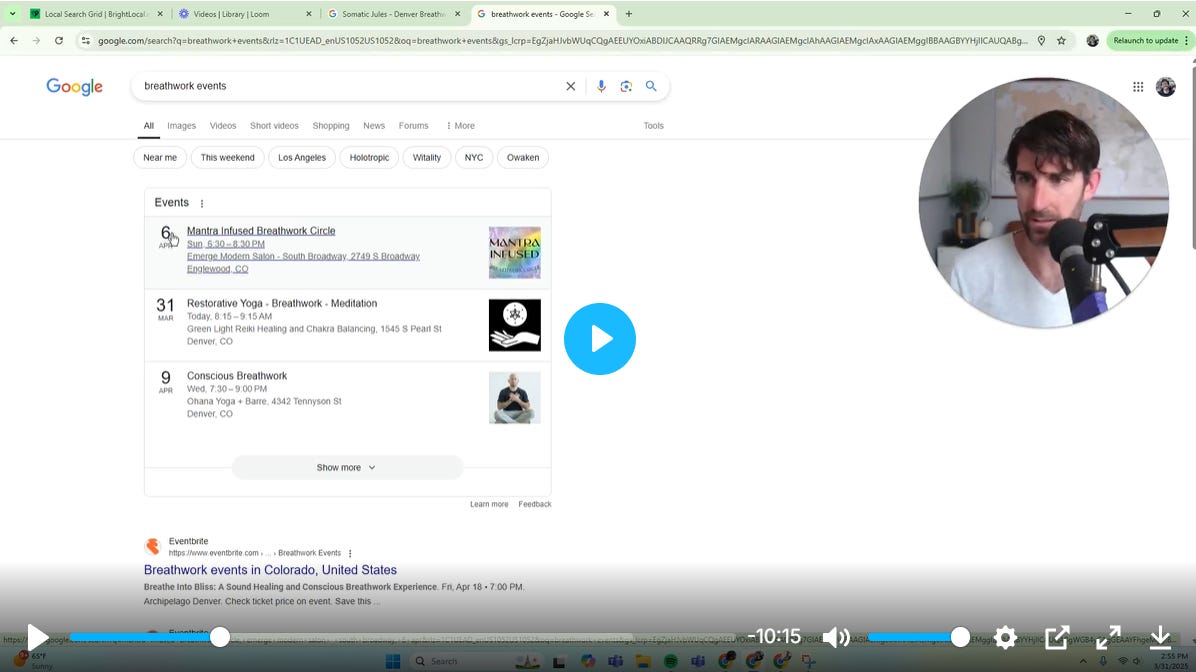
Task: Open a new browser tab
Action: click(629, 14)
